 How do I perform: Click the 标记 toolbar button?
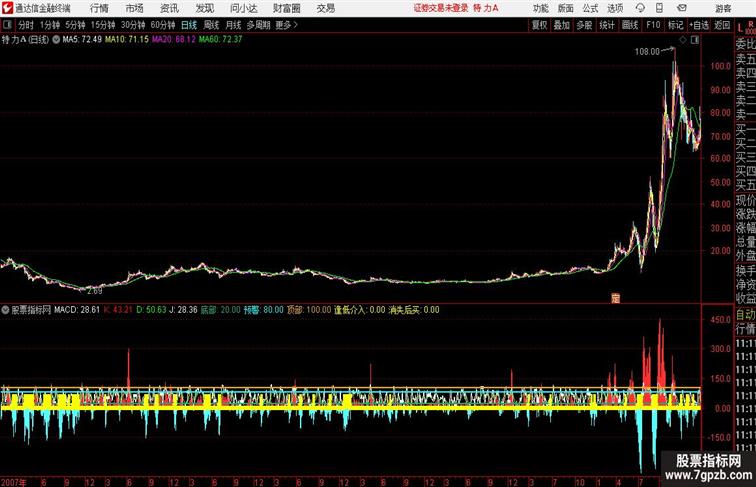(675, 25)
